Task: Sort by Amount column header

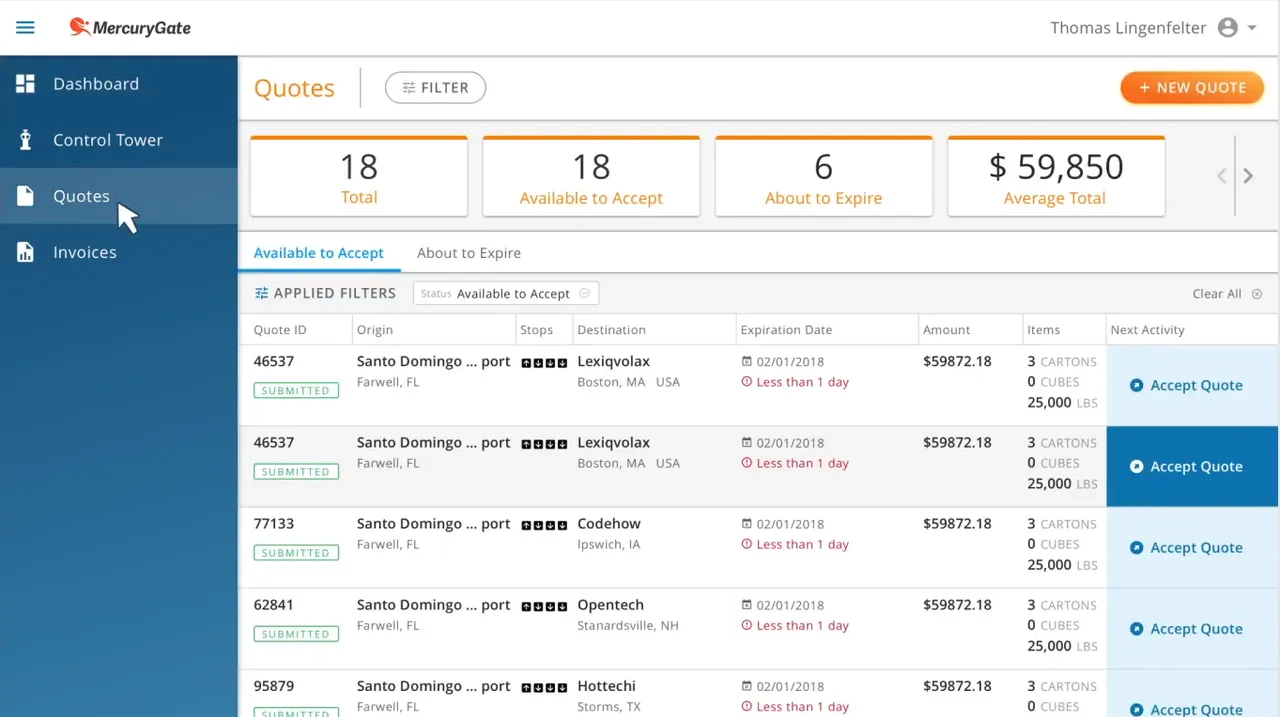Action: pos(947,330)
